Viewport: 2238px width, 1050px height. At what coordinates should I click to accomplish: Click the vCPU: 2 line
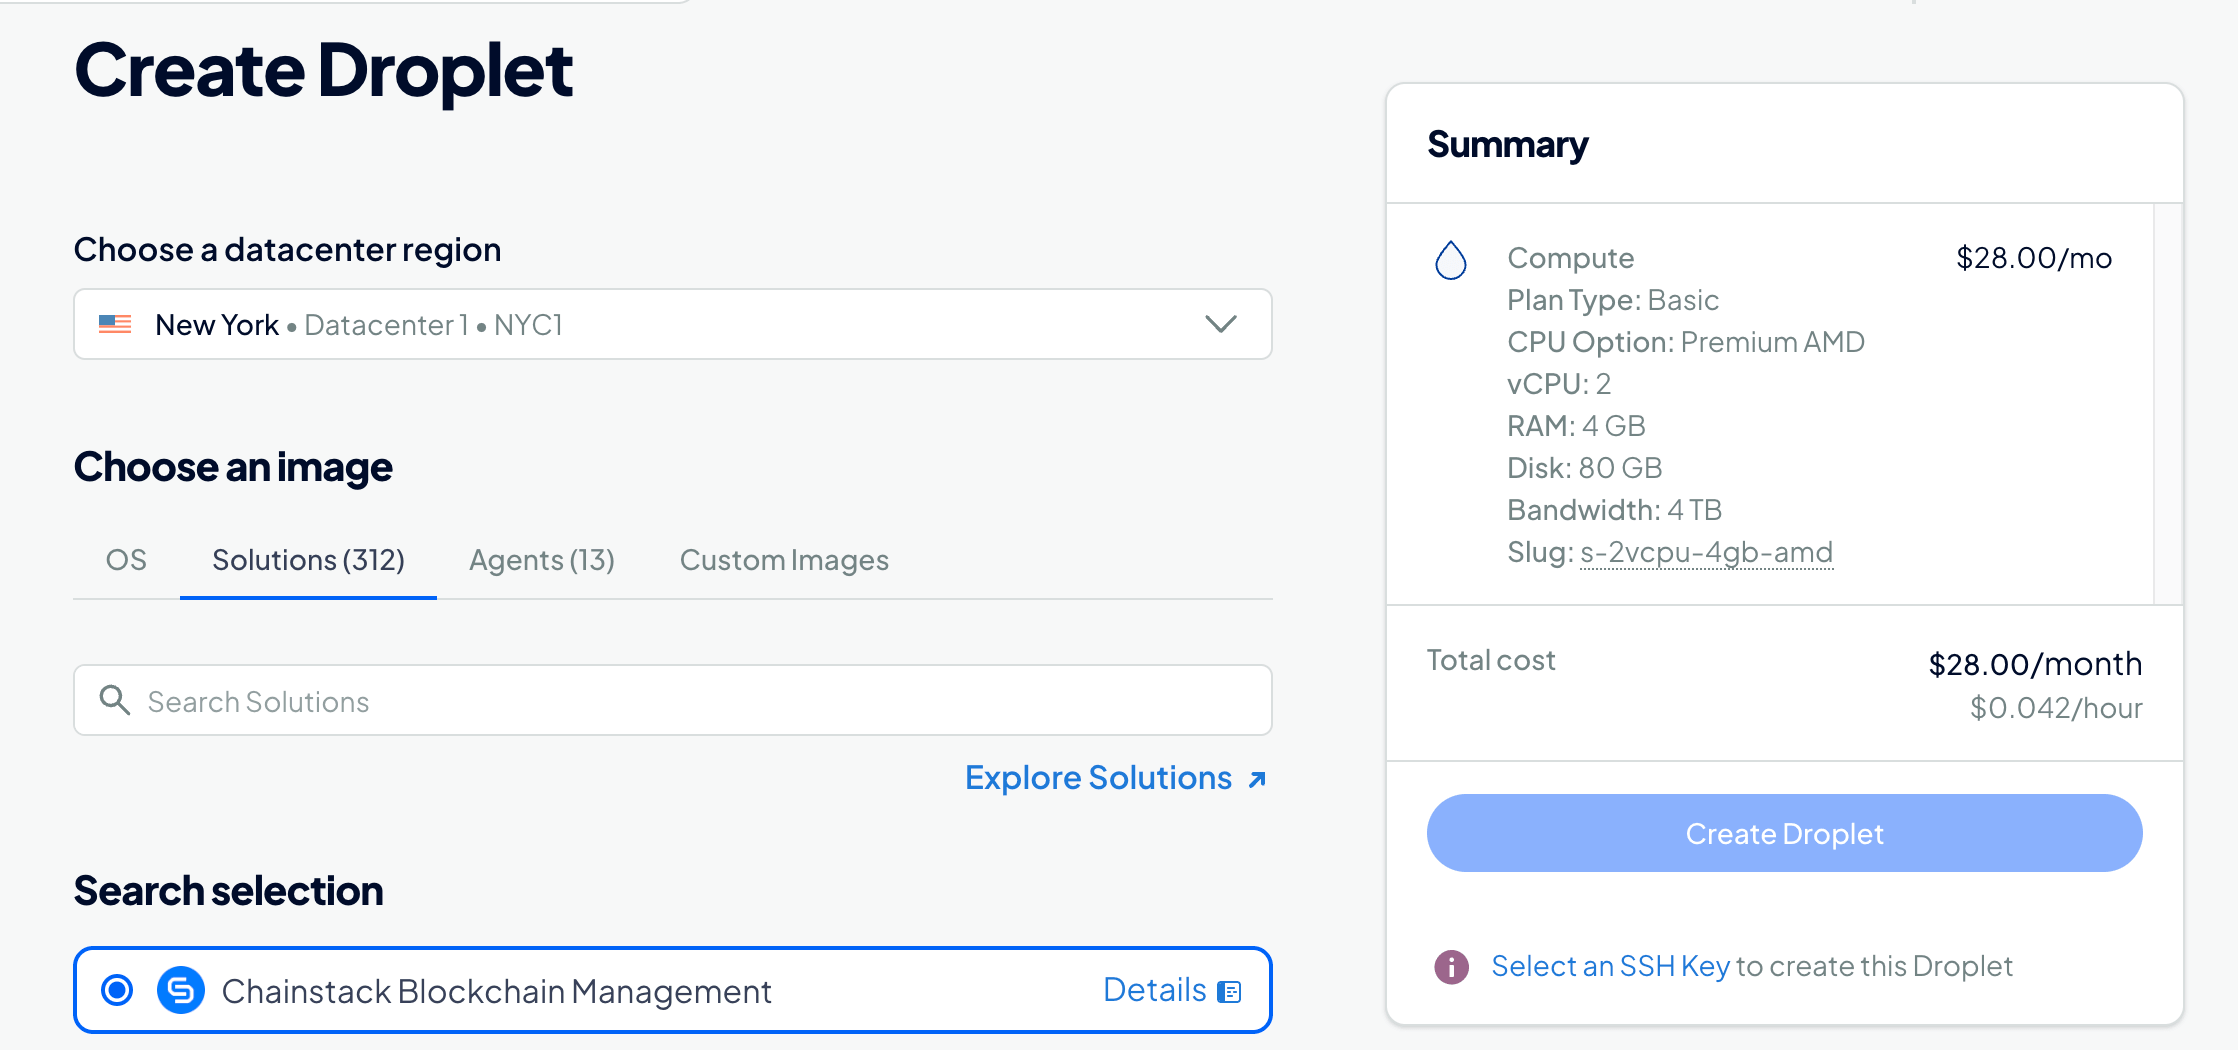(1559, 384)
